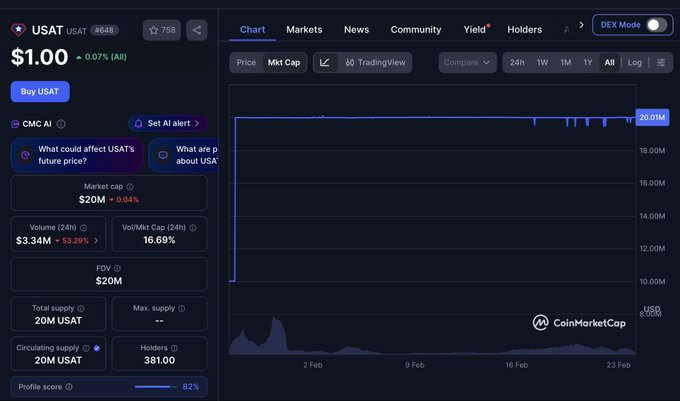Viewport: 680px width, 401px height.
Task: Click the 16.69% Vol/Mkt Cap value
Action: (159, 240)
